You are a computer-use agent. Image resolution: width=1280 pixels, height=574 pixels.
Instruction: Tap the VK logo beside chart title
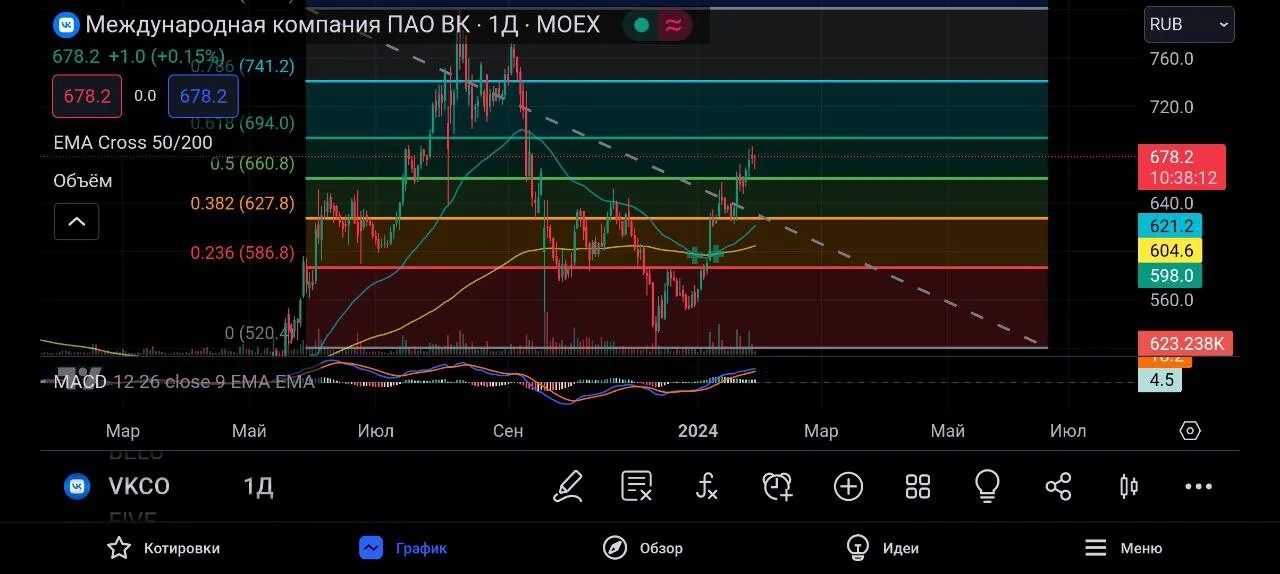click(66, 24)
